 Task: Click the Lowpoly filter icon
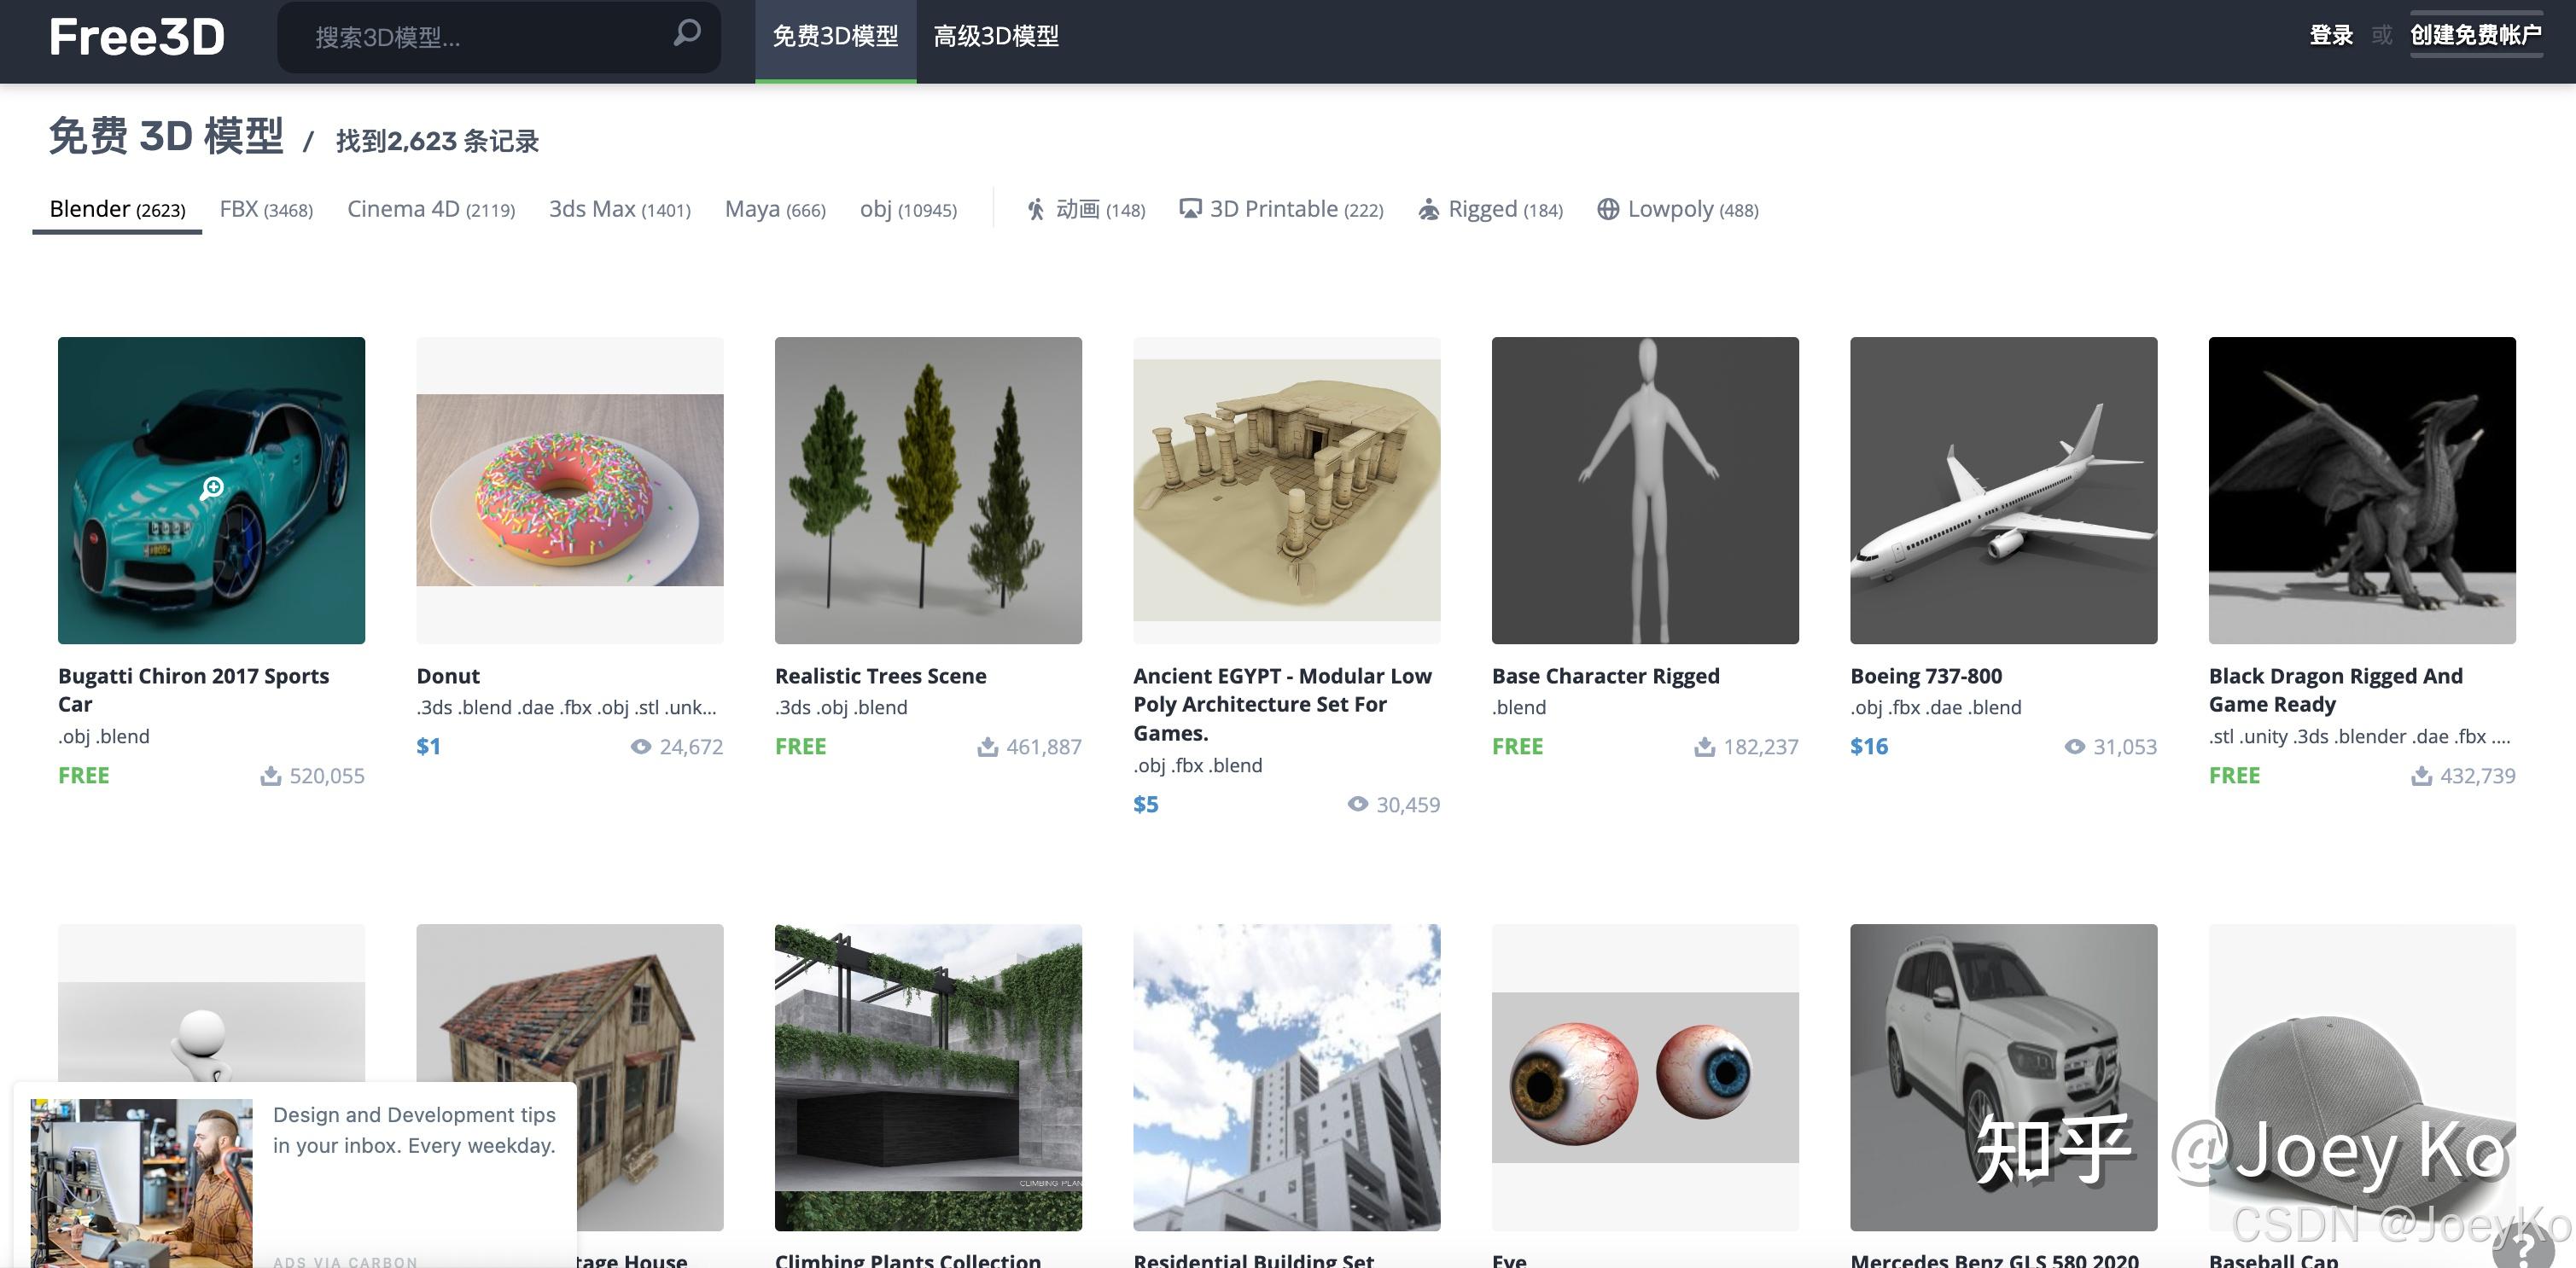coord(1608,209)
